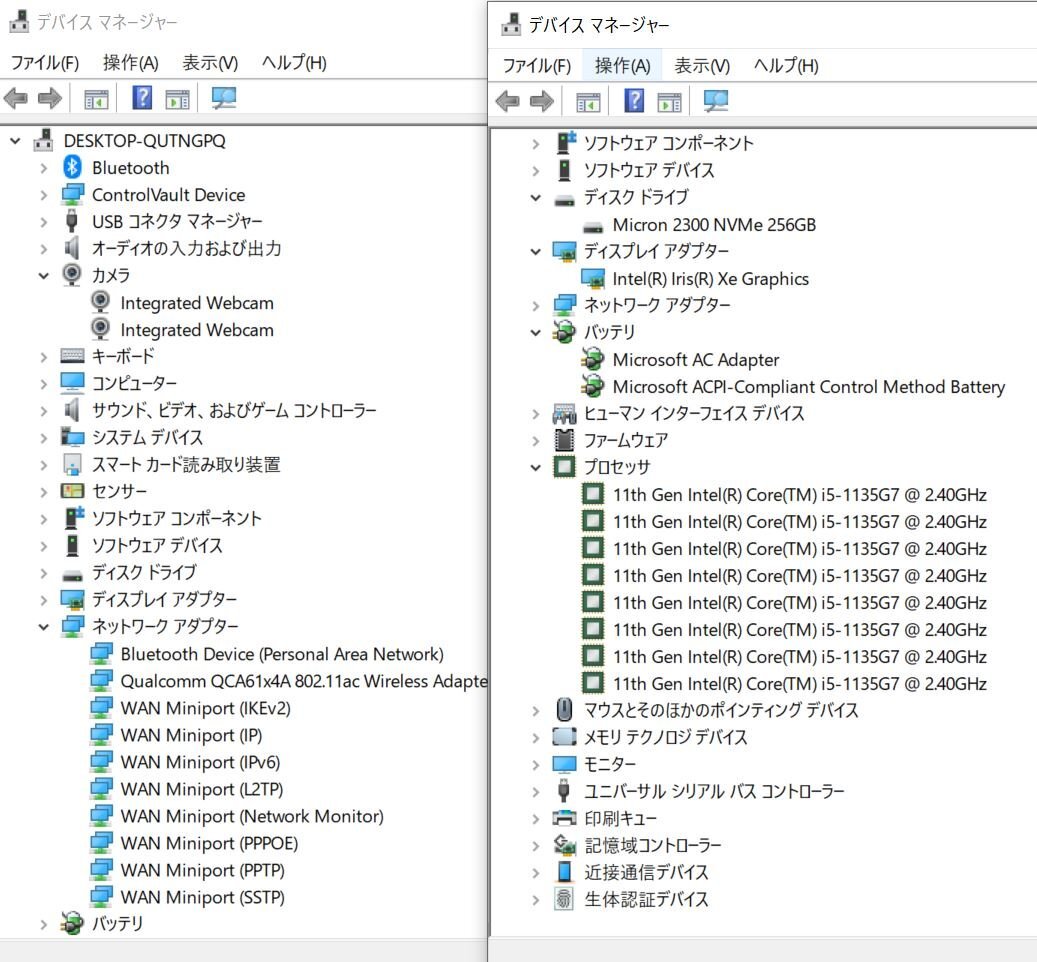Collapse the DESKTOP-QUTNGPQ root node
1037x962 pixels.
click(15, 141)
